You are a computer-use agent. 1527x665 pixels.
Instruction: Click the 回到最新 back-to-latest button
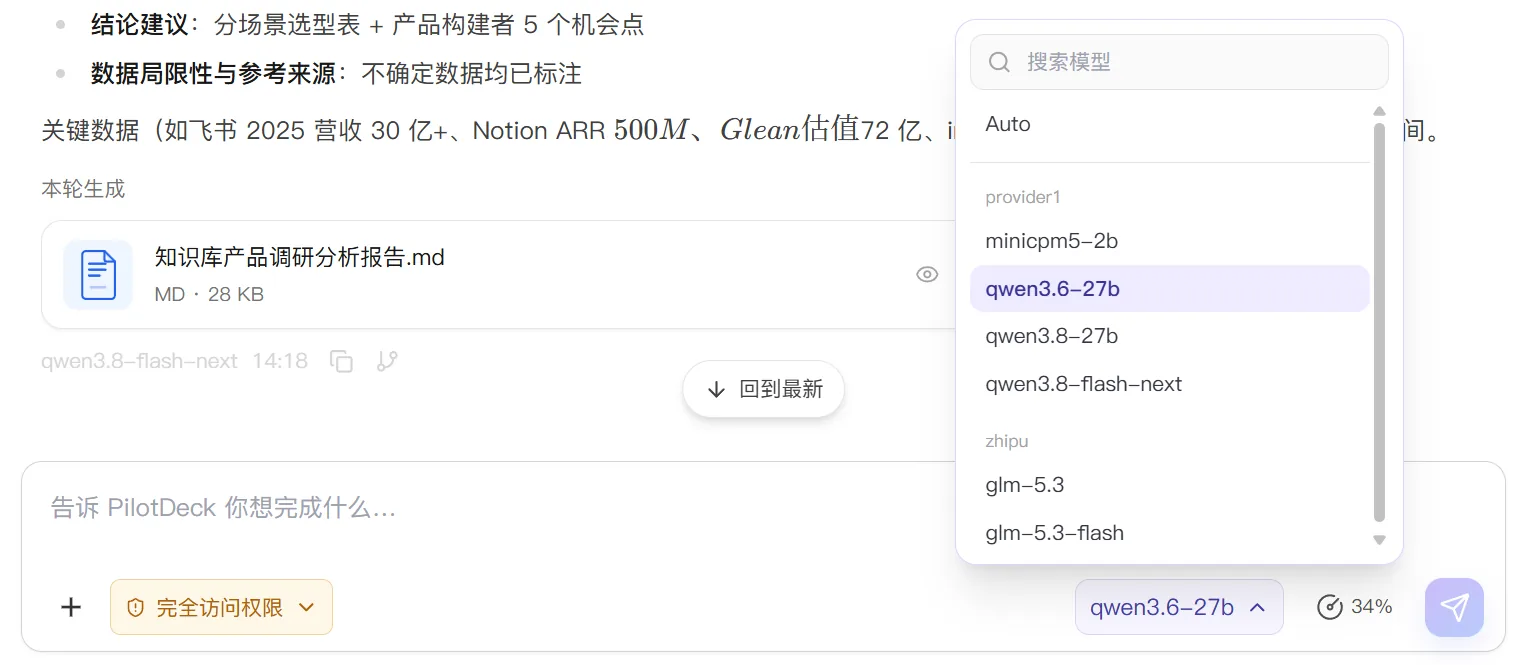tap(764, 389)
